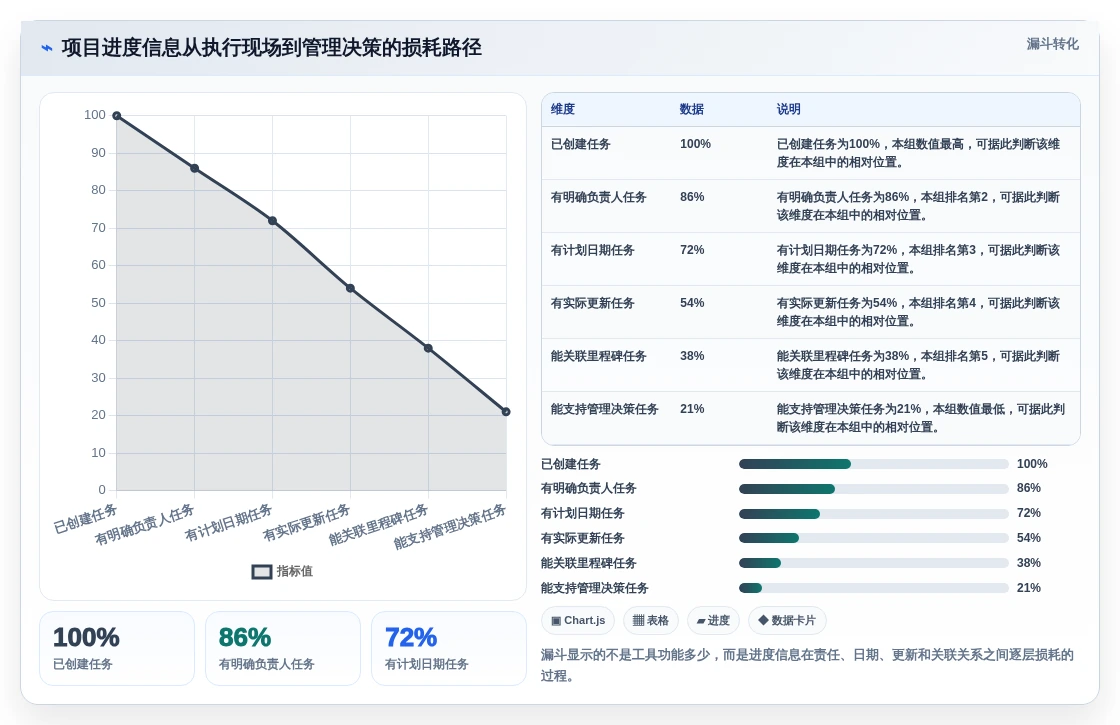Image resolution: width=1120 pixels, height=725 pixels.
Task: Click the chart x-axis label 有实际更新任务
Action: click(x=306, y=523)
